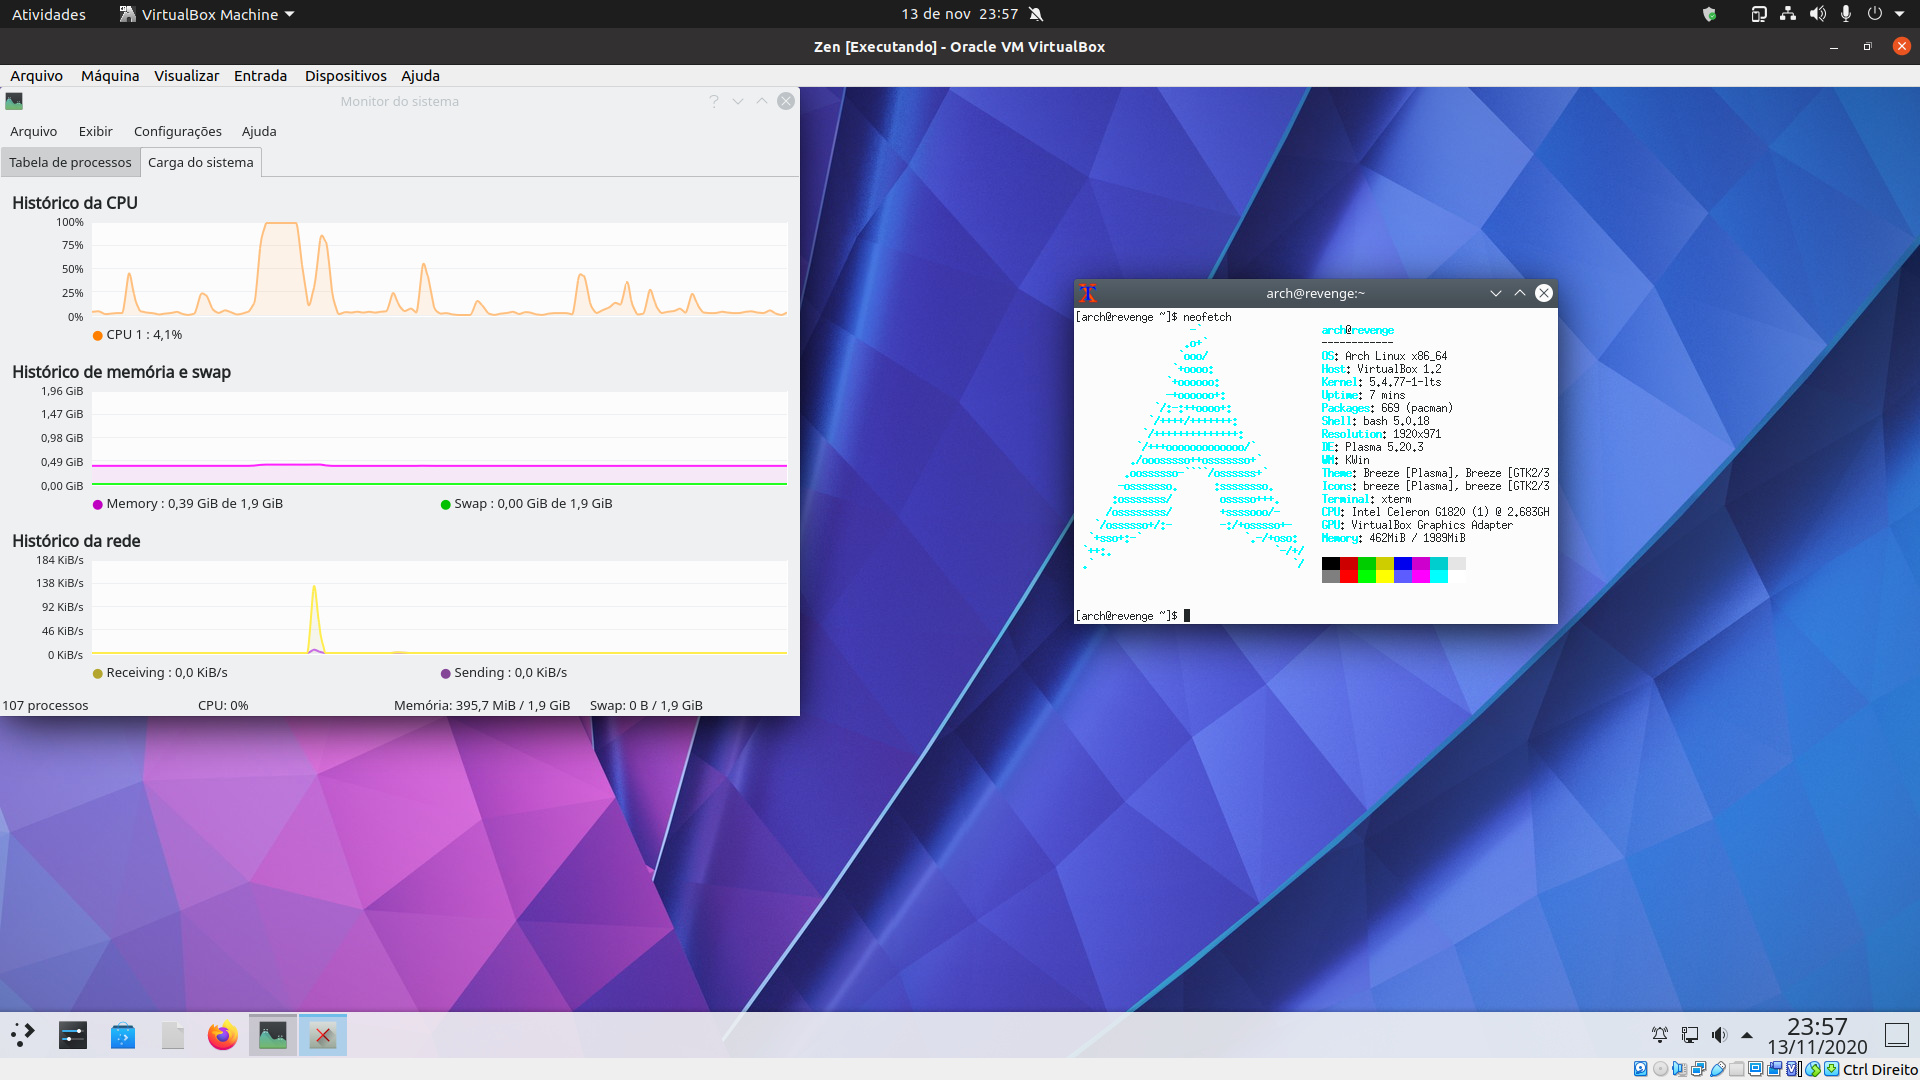Click Atividades in the top bar
The image size is (1920, 1080).
tap(48, 14)
